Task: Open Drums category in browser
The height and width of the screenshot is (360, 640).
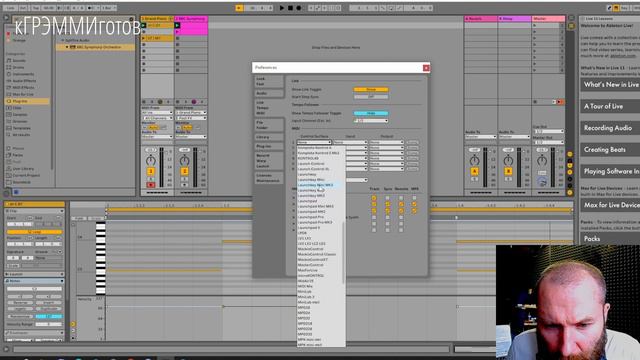Action: click(18, 67)
